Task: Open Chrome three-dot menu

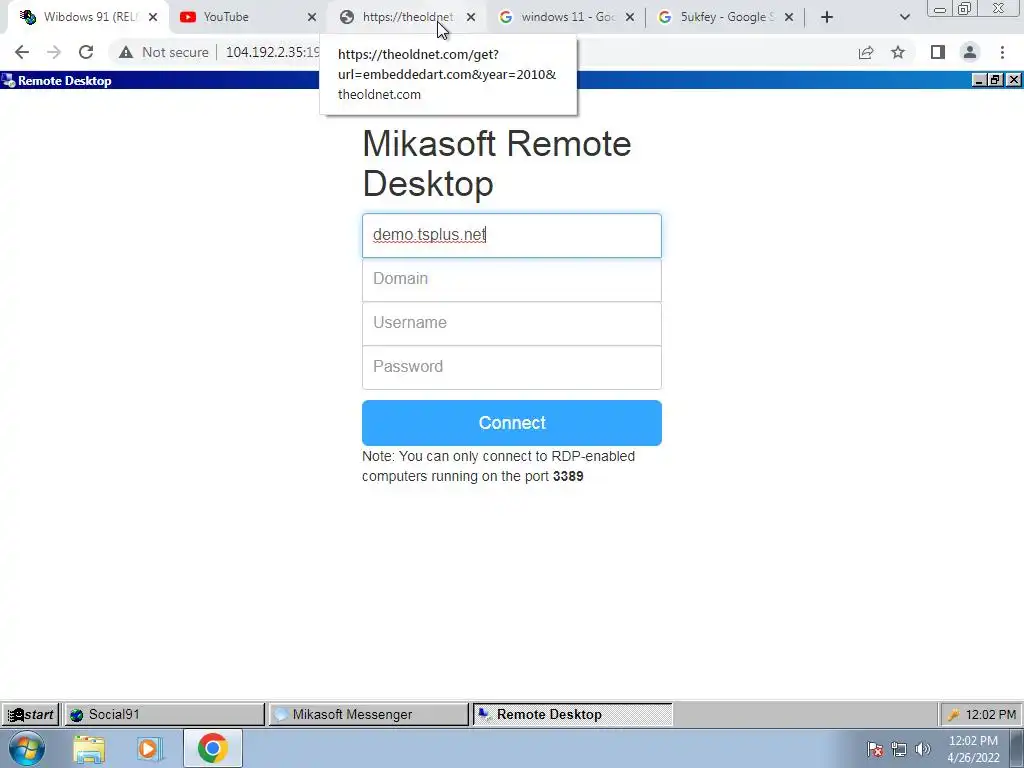Action: pos(1002,52)
